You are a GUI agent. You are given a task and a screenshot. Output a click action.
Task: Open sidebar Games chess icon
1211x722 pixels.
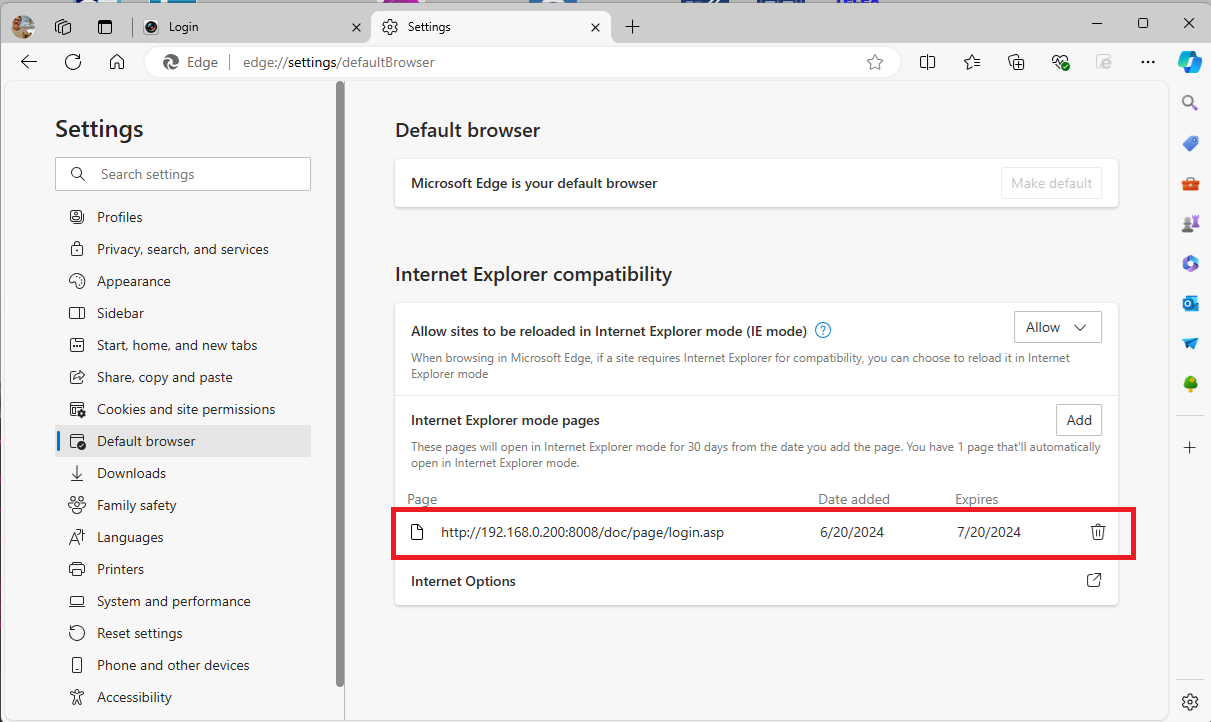pos(1190,223)
